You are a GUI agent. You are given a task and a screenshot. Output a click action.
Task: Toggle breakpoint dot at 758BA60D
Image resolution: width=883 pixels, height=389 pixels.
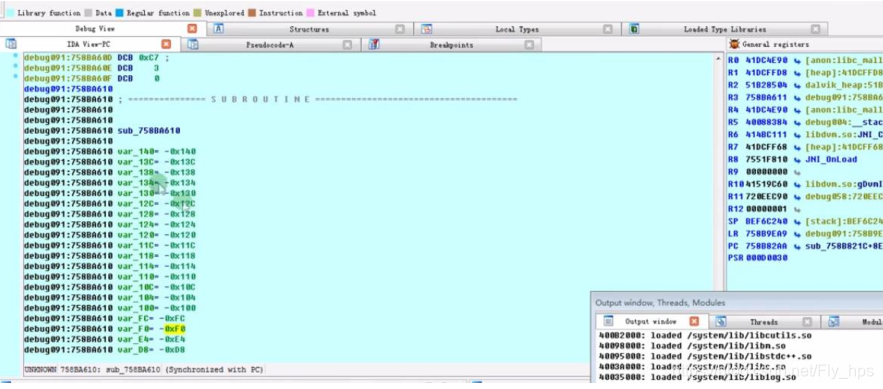tap(15, 57)
